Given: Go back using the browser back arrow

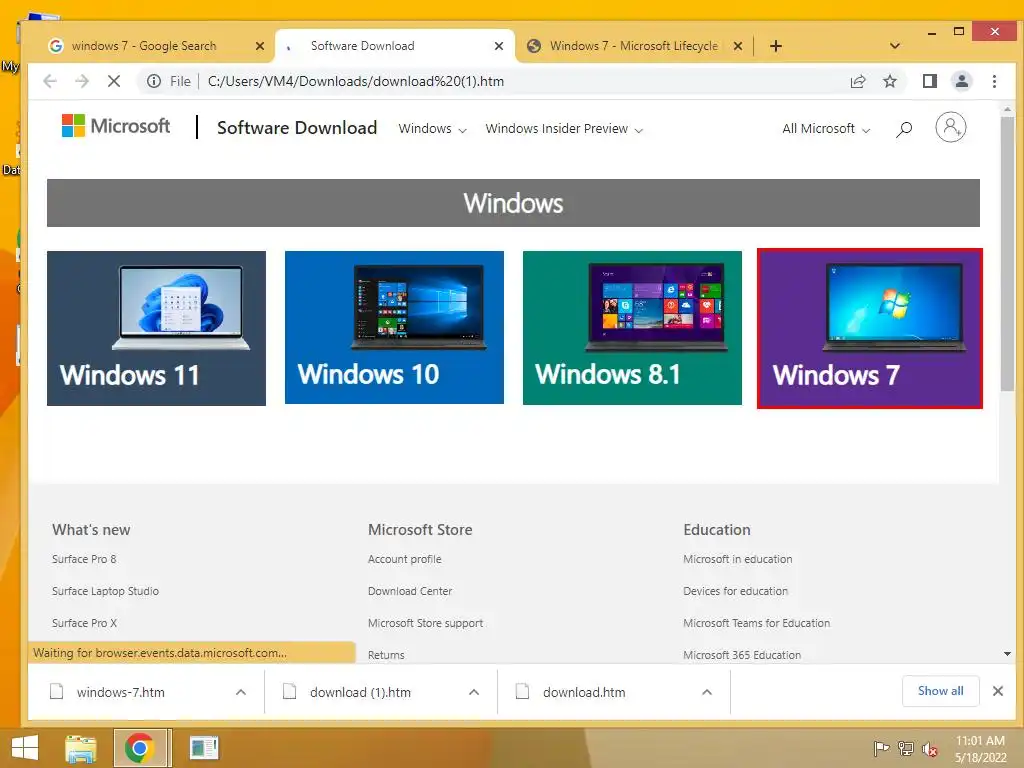Looking at the screenshot, I should point(50,81).
